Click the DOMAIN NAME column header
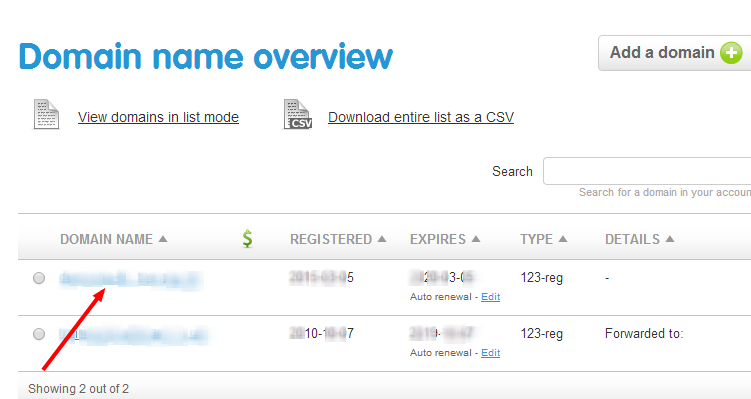This screenshot has height=399, width=751. (x=106, y=239)
